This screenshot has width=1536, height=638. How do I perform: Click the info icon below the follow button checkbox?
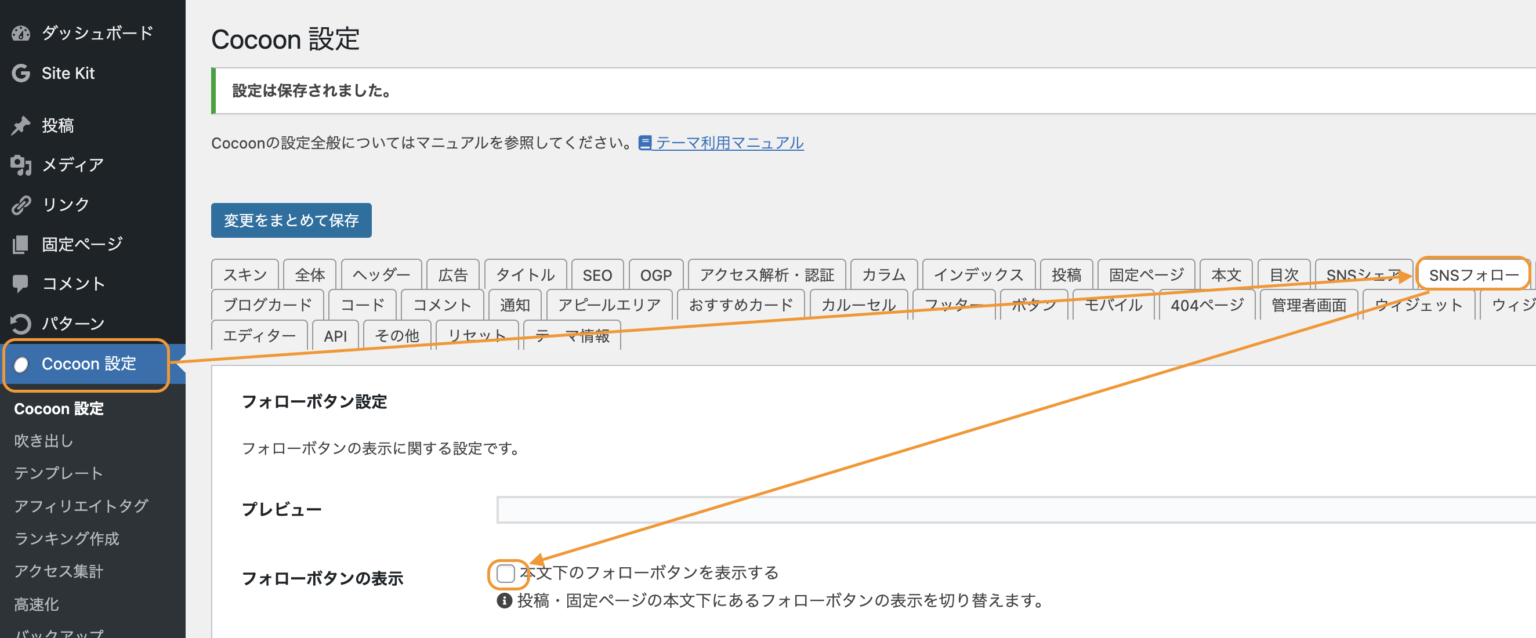coord(503,601)
